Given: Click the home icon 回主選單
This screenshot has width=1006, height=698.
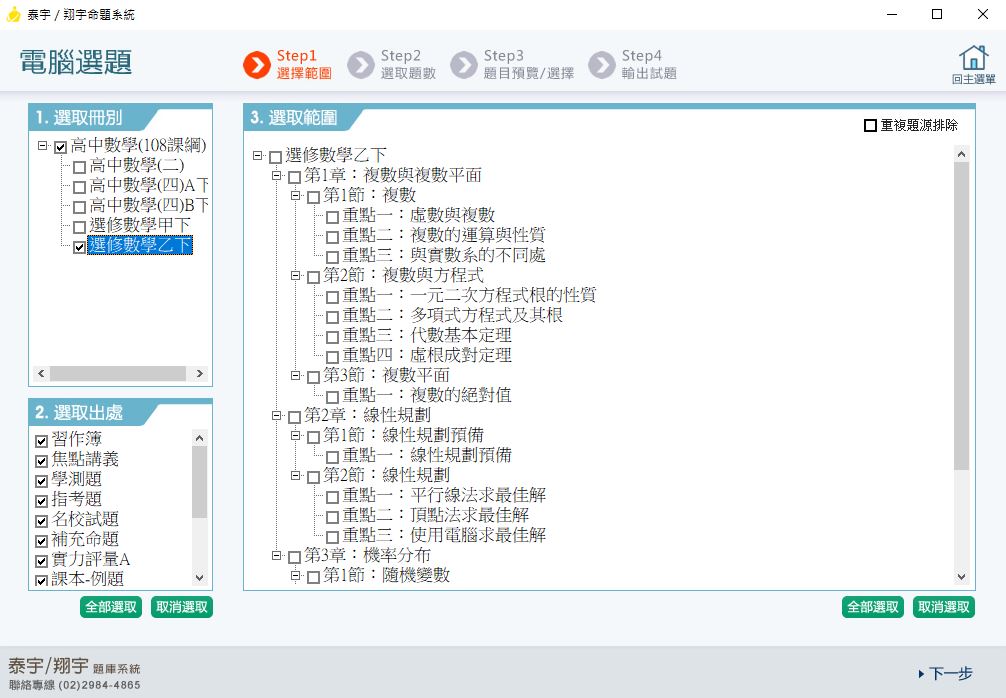Looking at the screenshot, I should tap(972, 58).
